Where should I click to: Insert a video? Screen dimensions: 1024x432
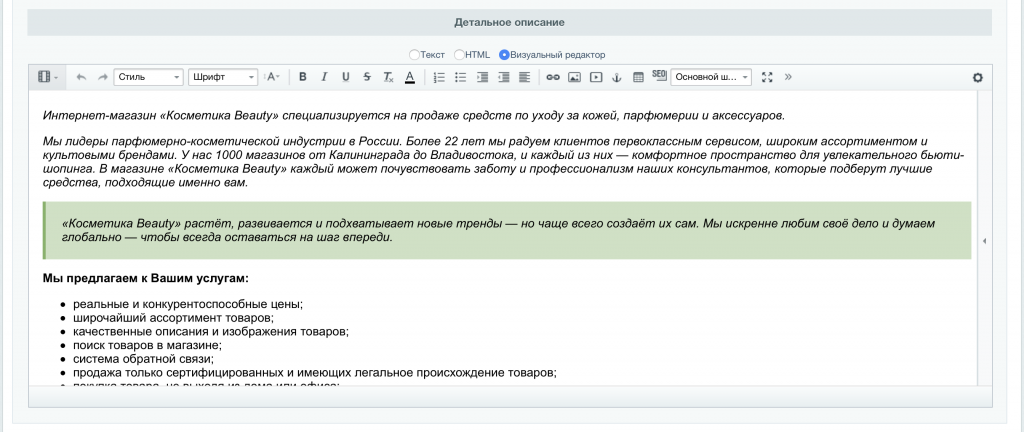pyautogui.click(x=596, y=77)
